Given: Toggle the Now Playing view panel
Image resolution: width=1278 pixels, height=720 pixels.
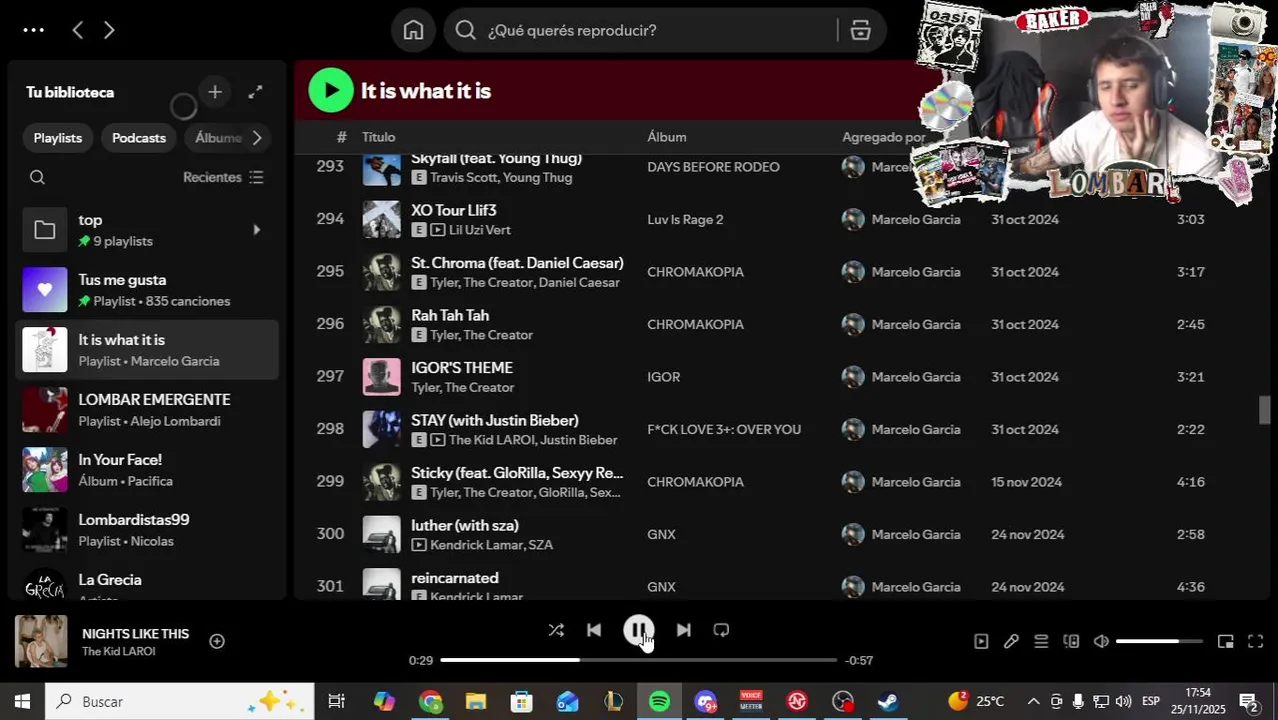Looking at the screenshot, I should coord(981,641).
